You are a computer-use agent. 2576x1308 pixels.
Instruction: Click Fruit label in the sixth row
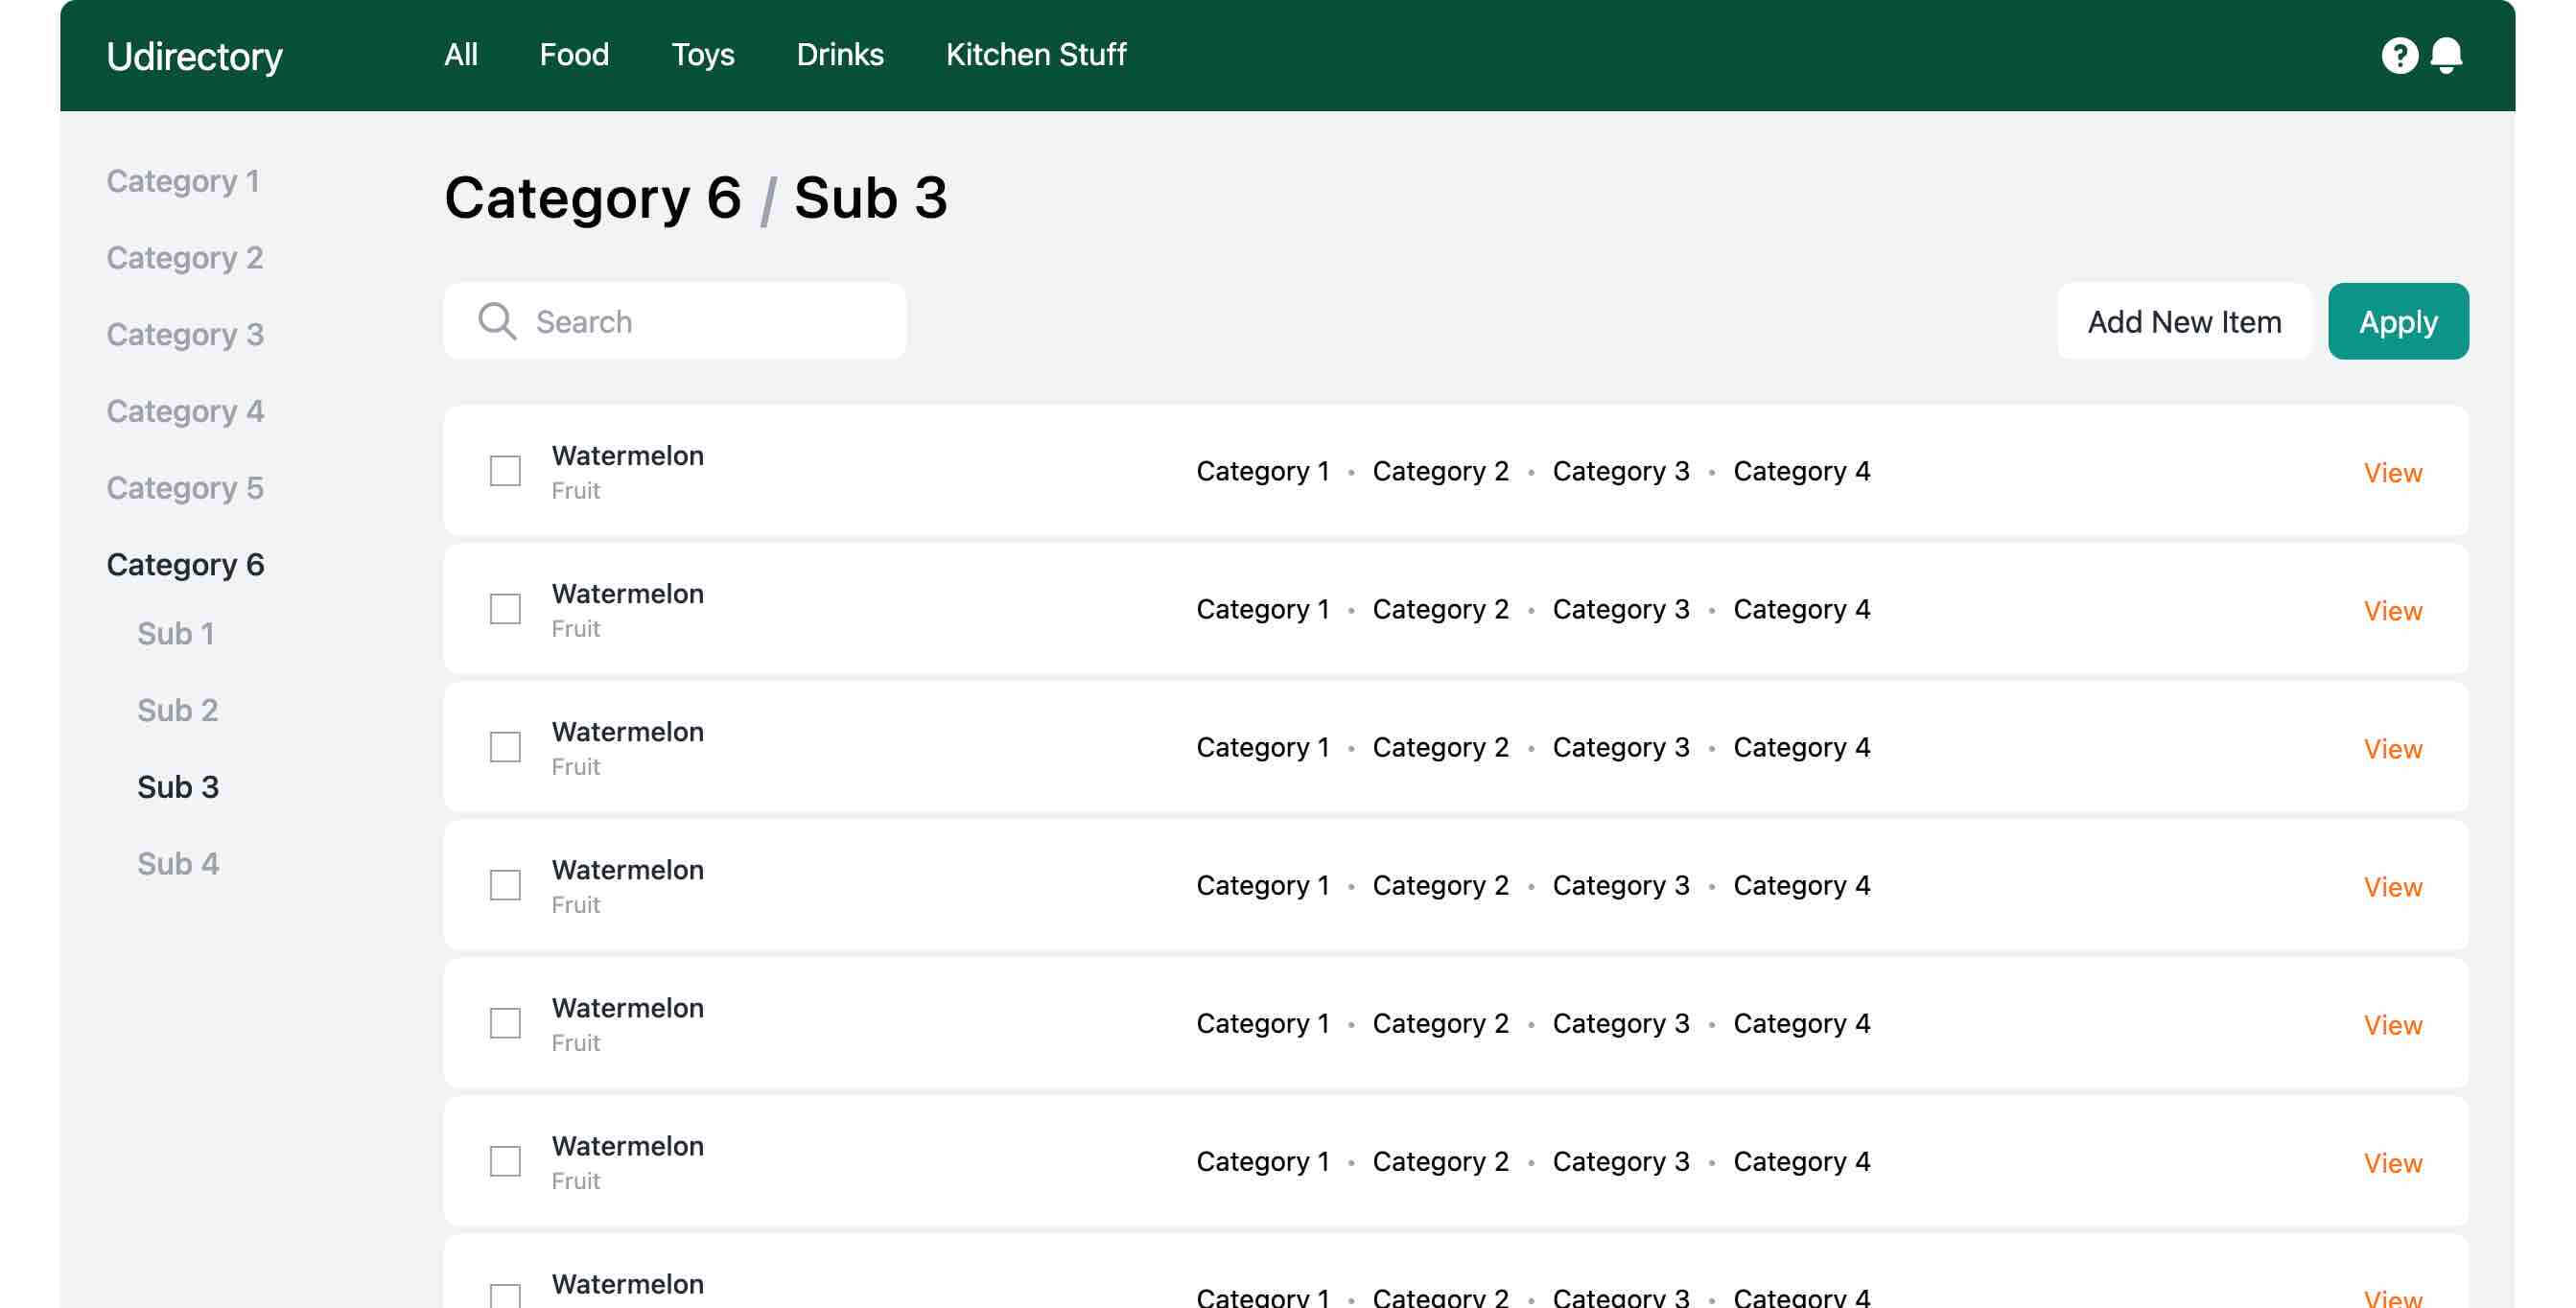(576, 1180)
